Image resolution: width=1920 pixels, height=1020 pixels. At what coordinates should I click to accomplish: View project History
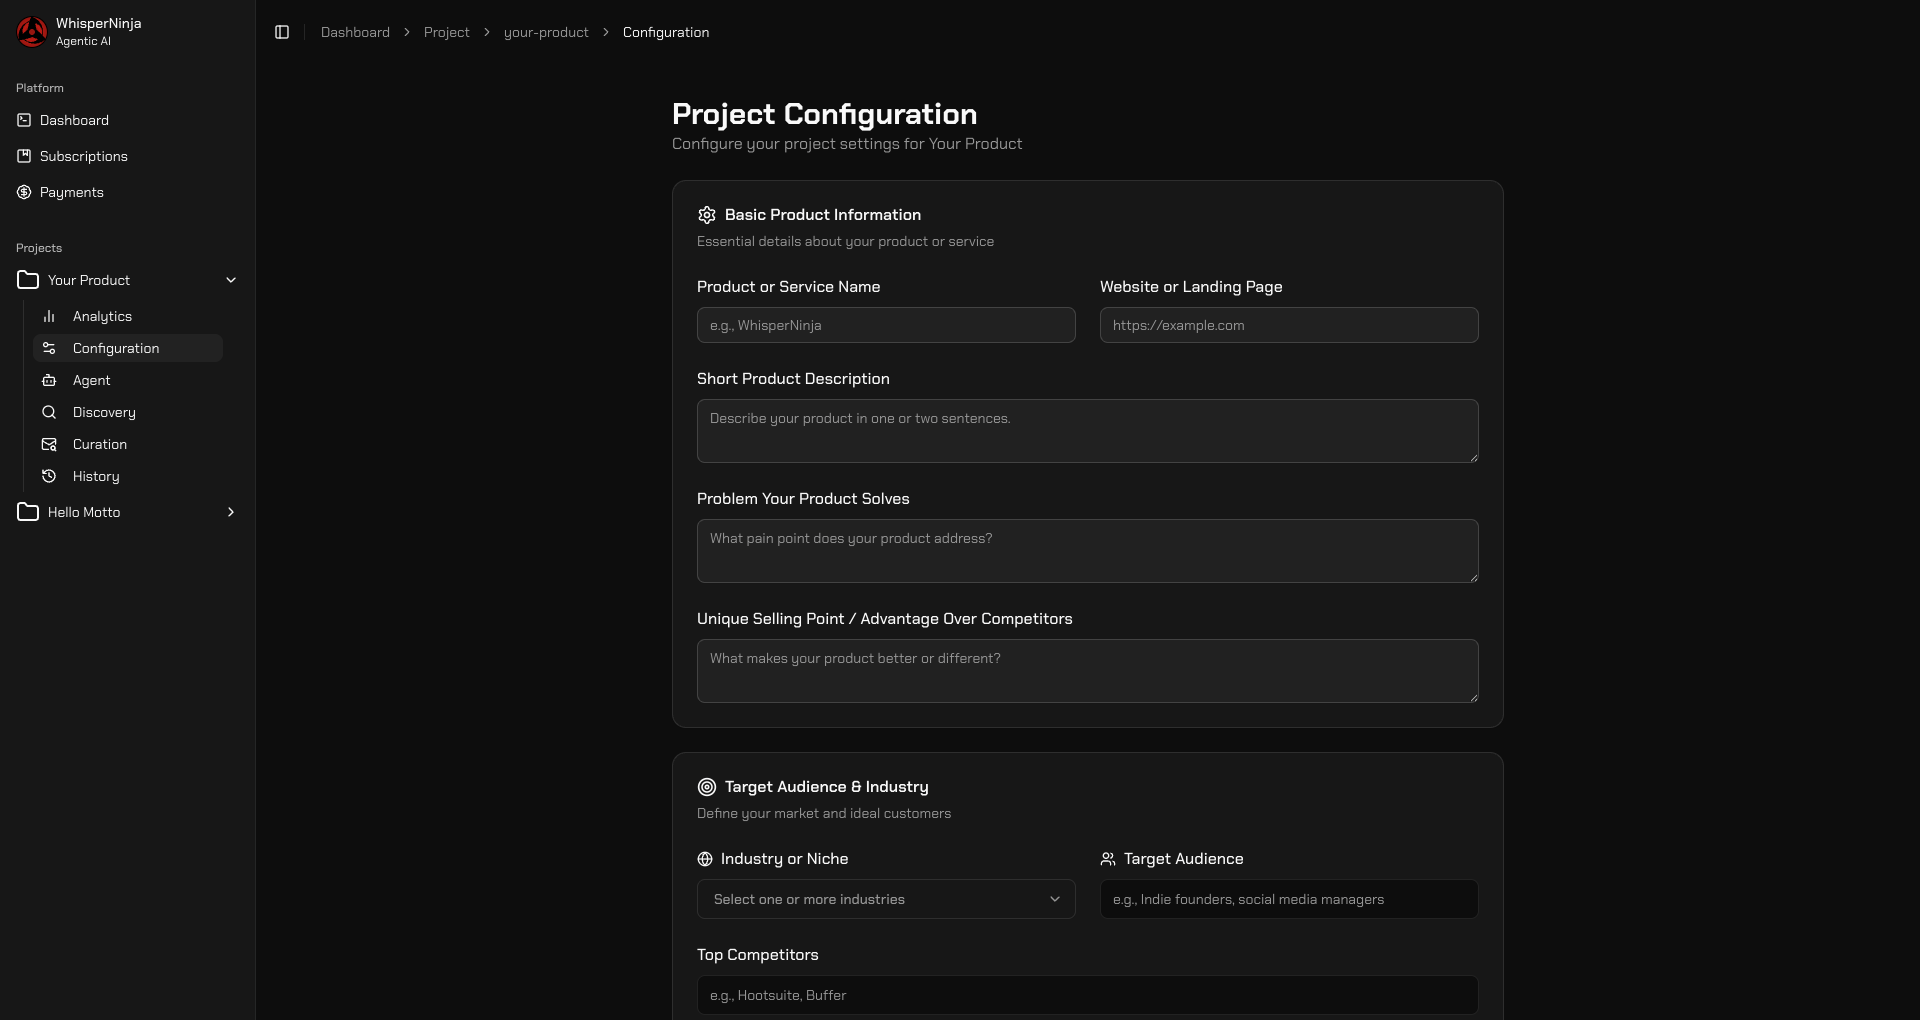point(95,476)
